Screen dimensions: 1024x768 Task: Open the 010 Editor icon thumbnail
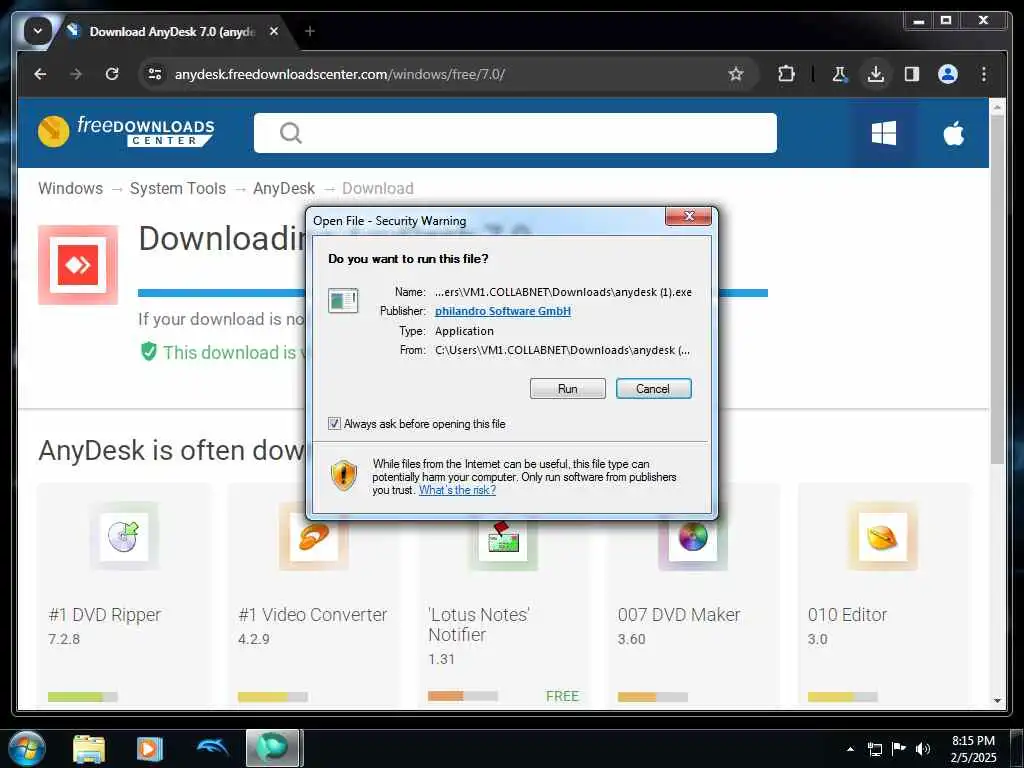883,537
